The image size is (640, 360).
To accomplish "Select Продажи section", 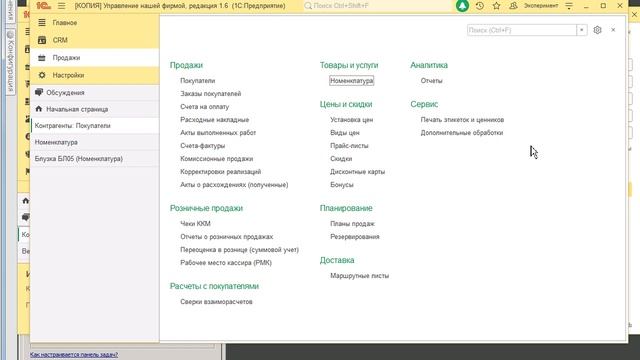I will point(95,58).
